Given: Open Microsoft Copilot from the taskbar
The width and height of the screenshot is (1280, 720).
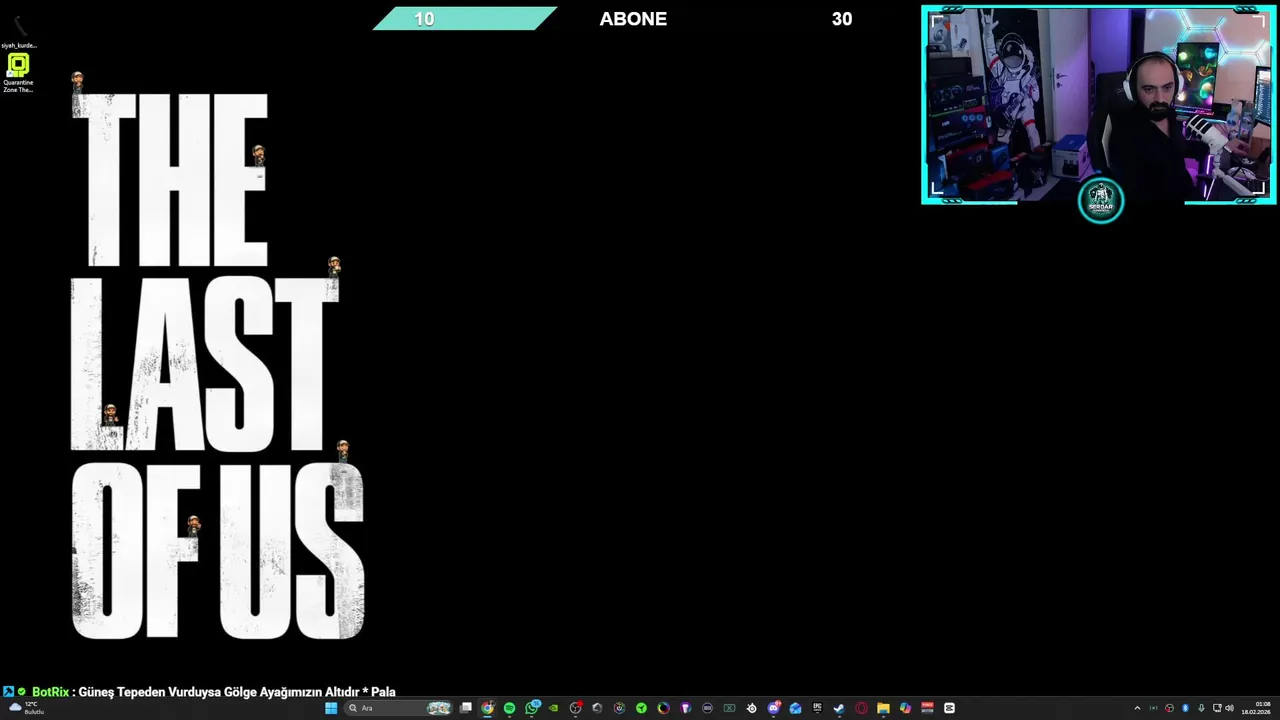Looking at the screenshot, I should (x=905, y=708).
